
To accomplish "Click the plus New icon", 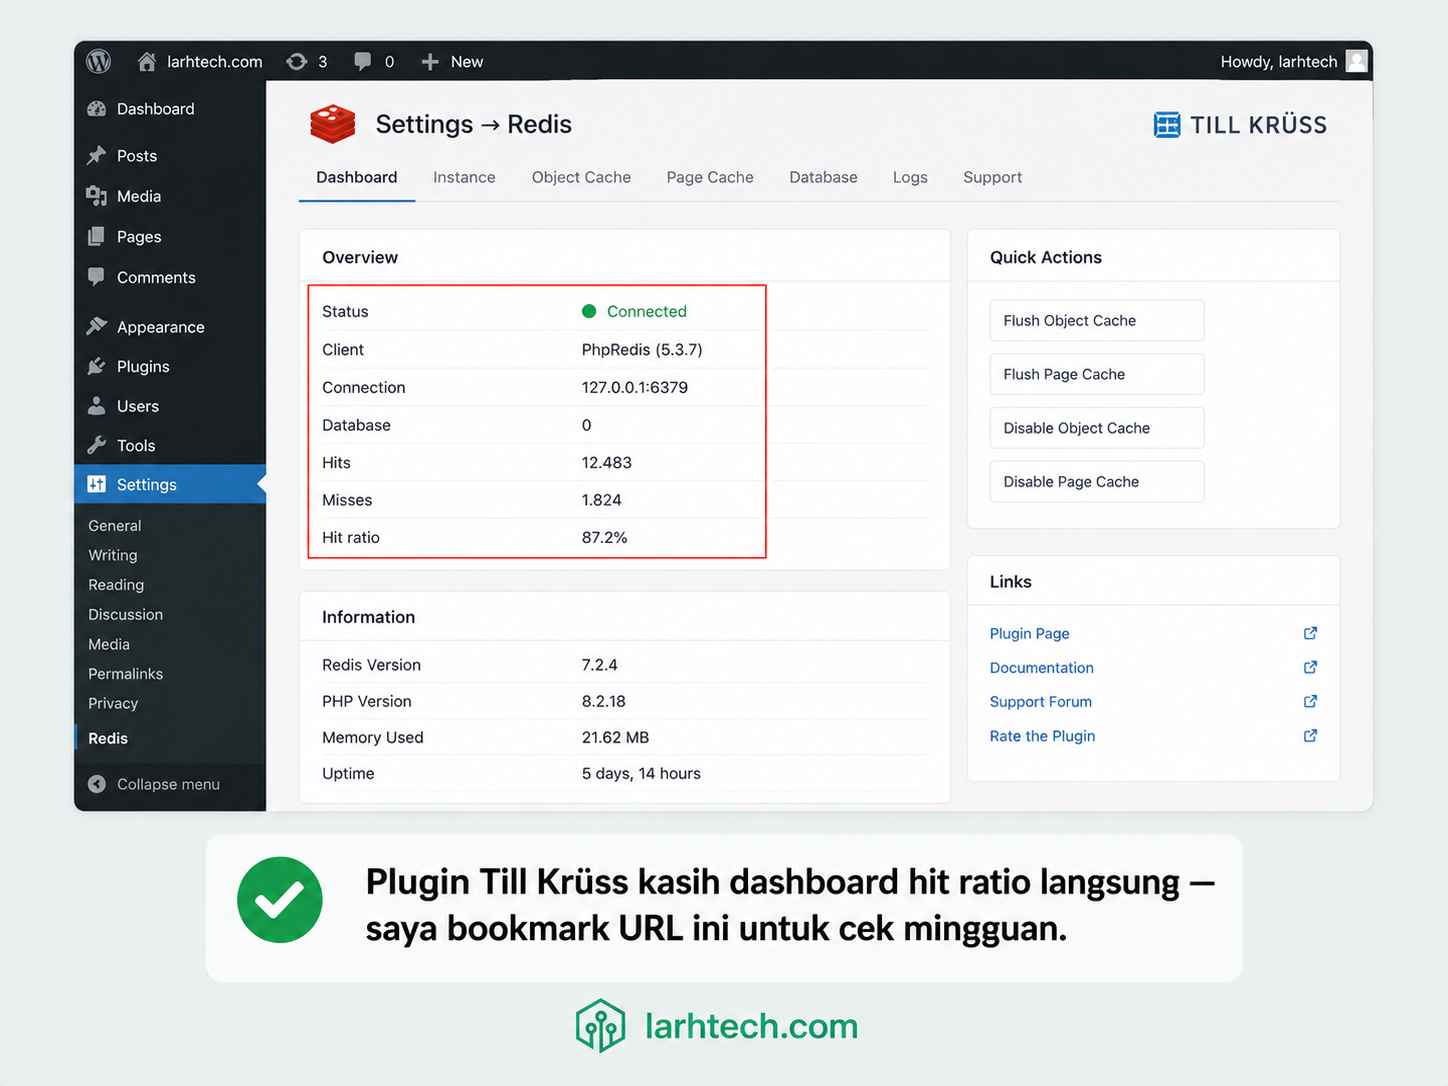I will (x=430, y=62).
